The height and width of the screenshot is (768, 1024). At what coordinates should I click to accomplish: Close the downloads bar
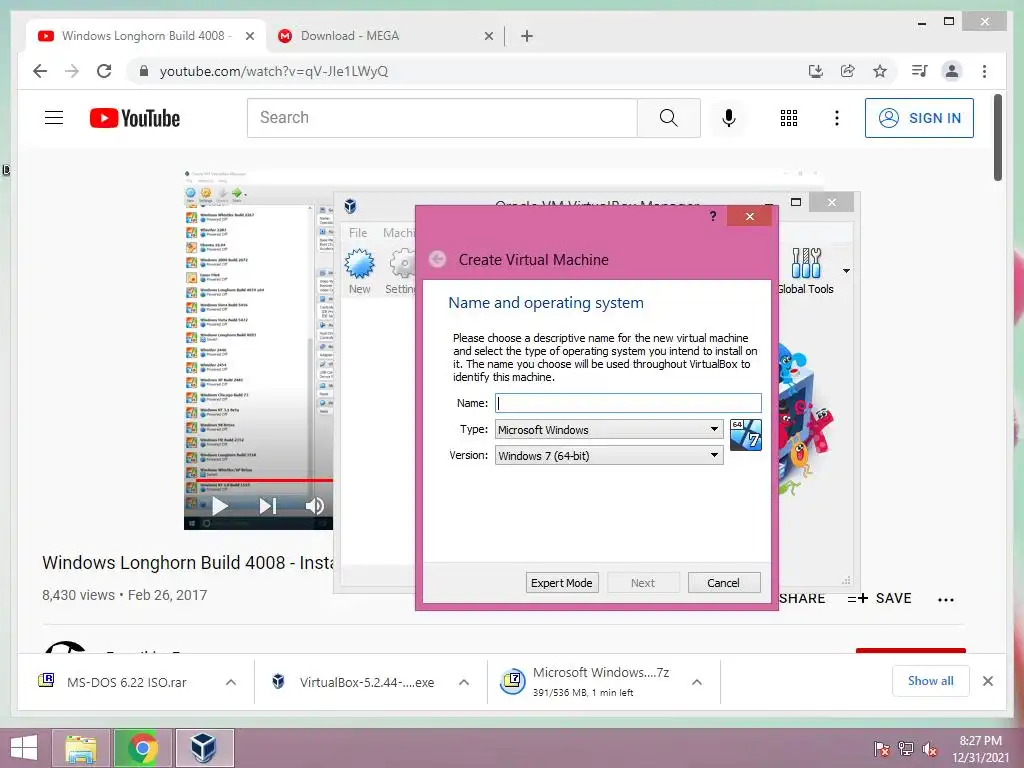988,681
